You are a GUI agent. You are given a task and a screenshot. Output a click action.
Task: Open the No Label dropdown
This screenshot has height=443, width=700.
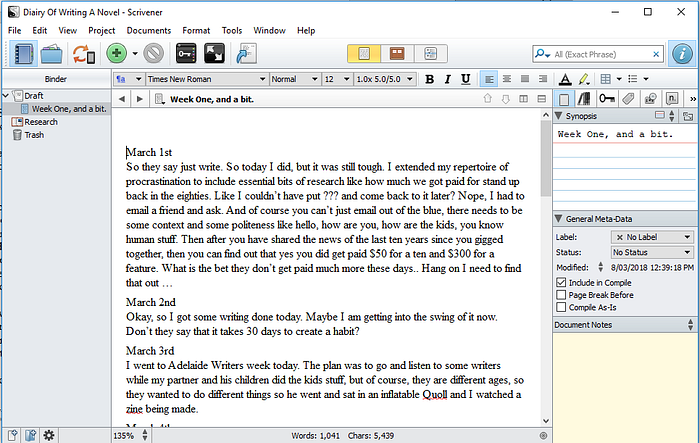tap(652, 237)
